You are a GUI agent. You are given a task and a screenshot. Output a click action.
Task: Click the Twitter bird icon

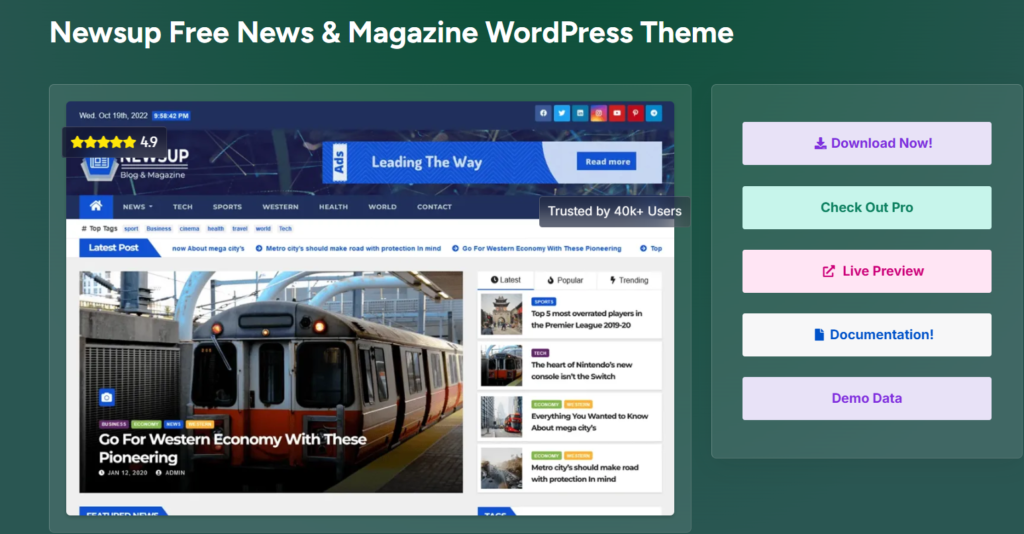click(x=562, y=113)
